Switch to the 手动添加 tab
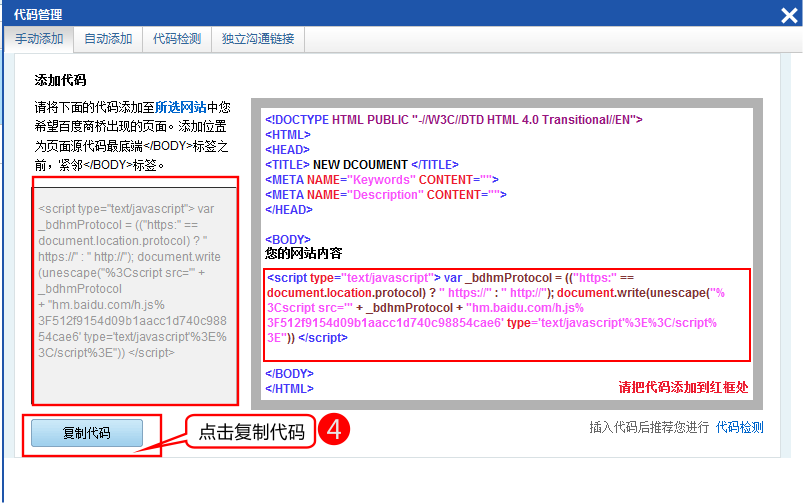Screen dimensions: 803x503 (39, 39)
